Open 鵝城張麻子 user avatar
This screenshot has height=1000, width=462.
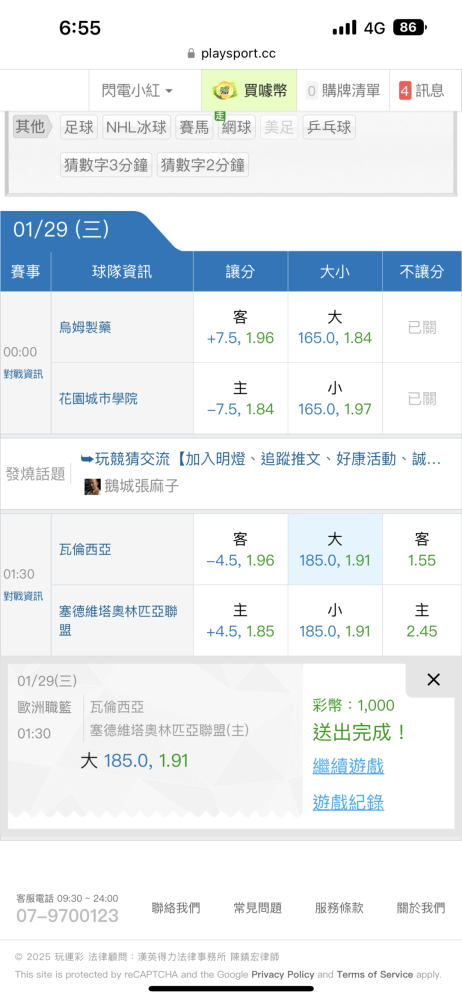pyautogui.click(x=92, y=487)
